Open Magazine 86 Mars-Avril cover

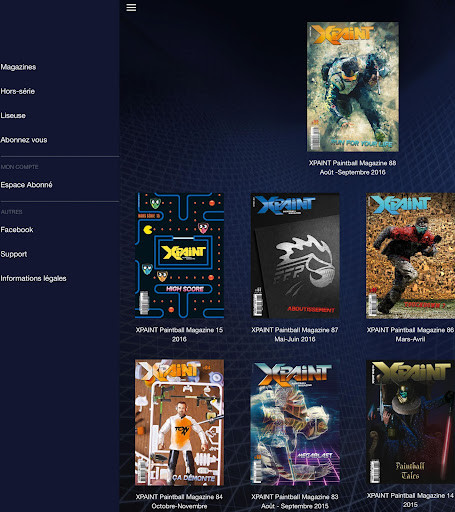pos(410,255)
